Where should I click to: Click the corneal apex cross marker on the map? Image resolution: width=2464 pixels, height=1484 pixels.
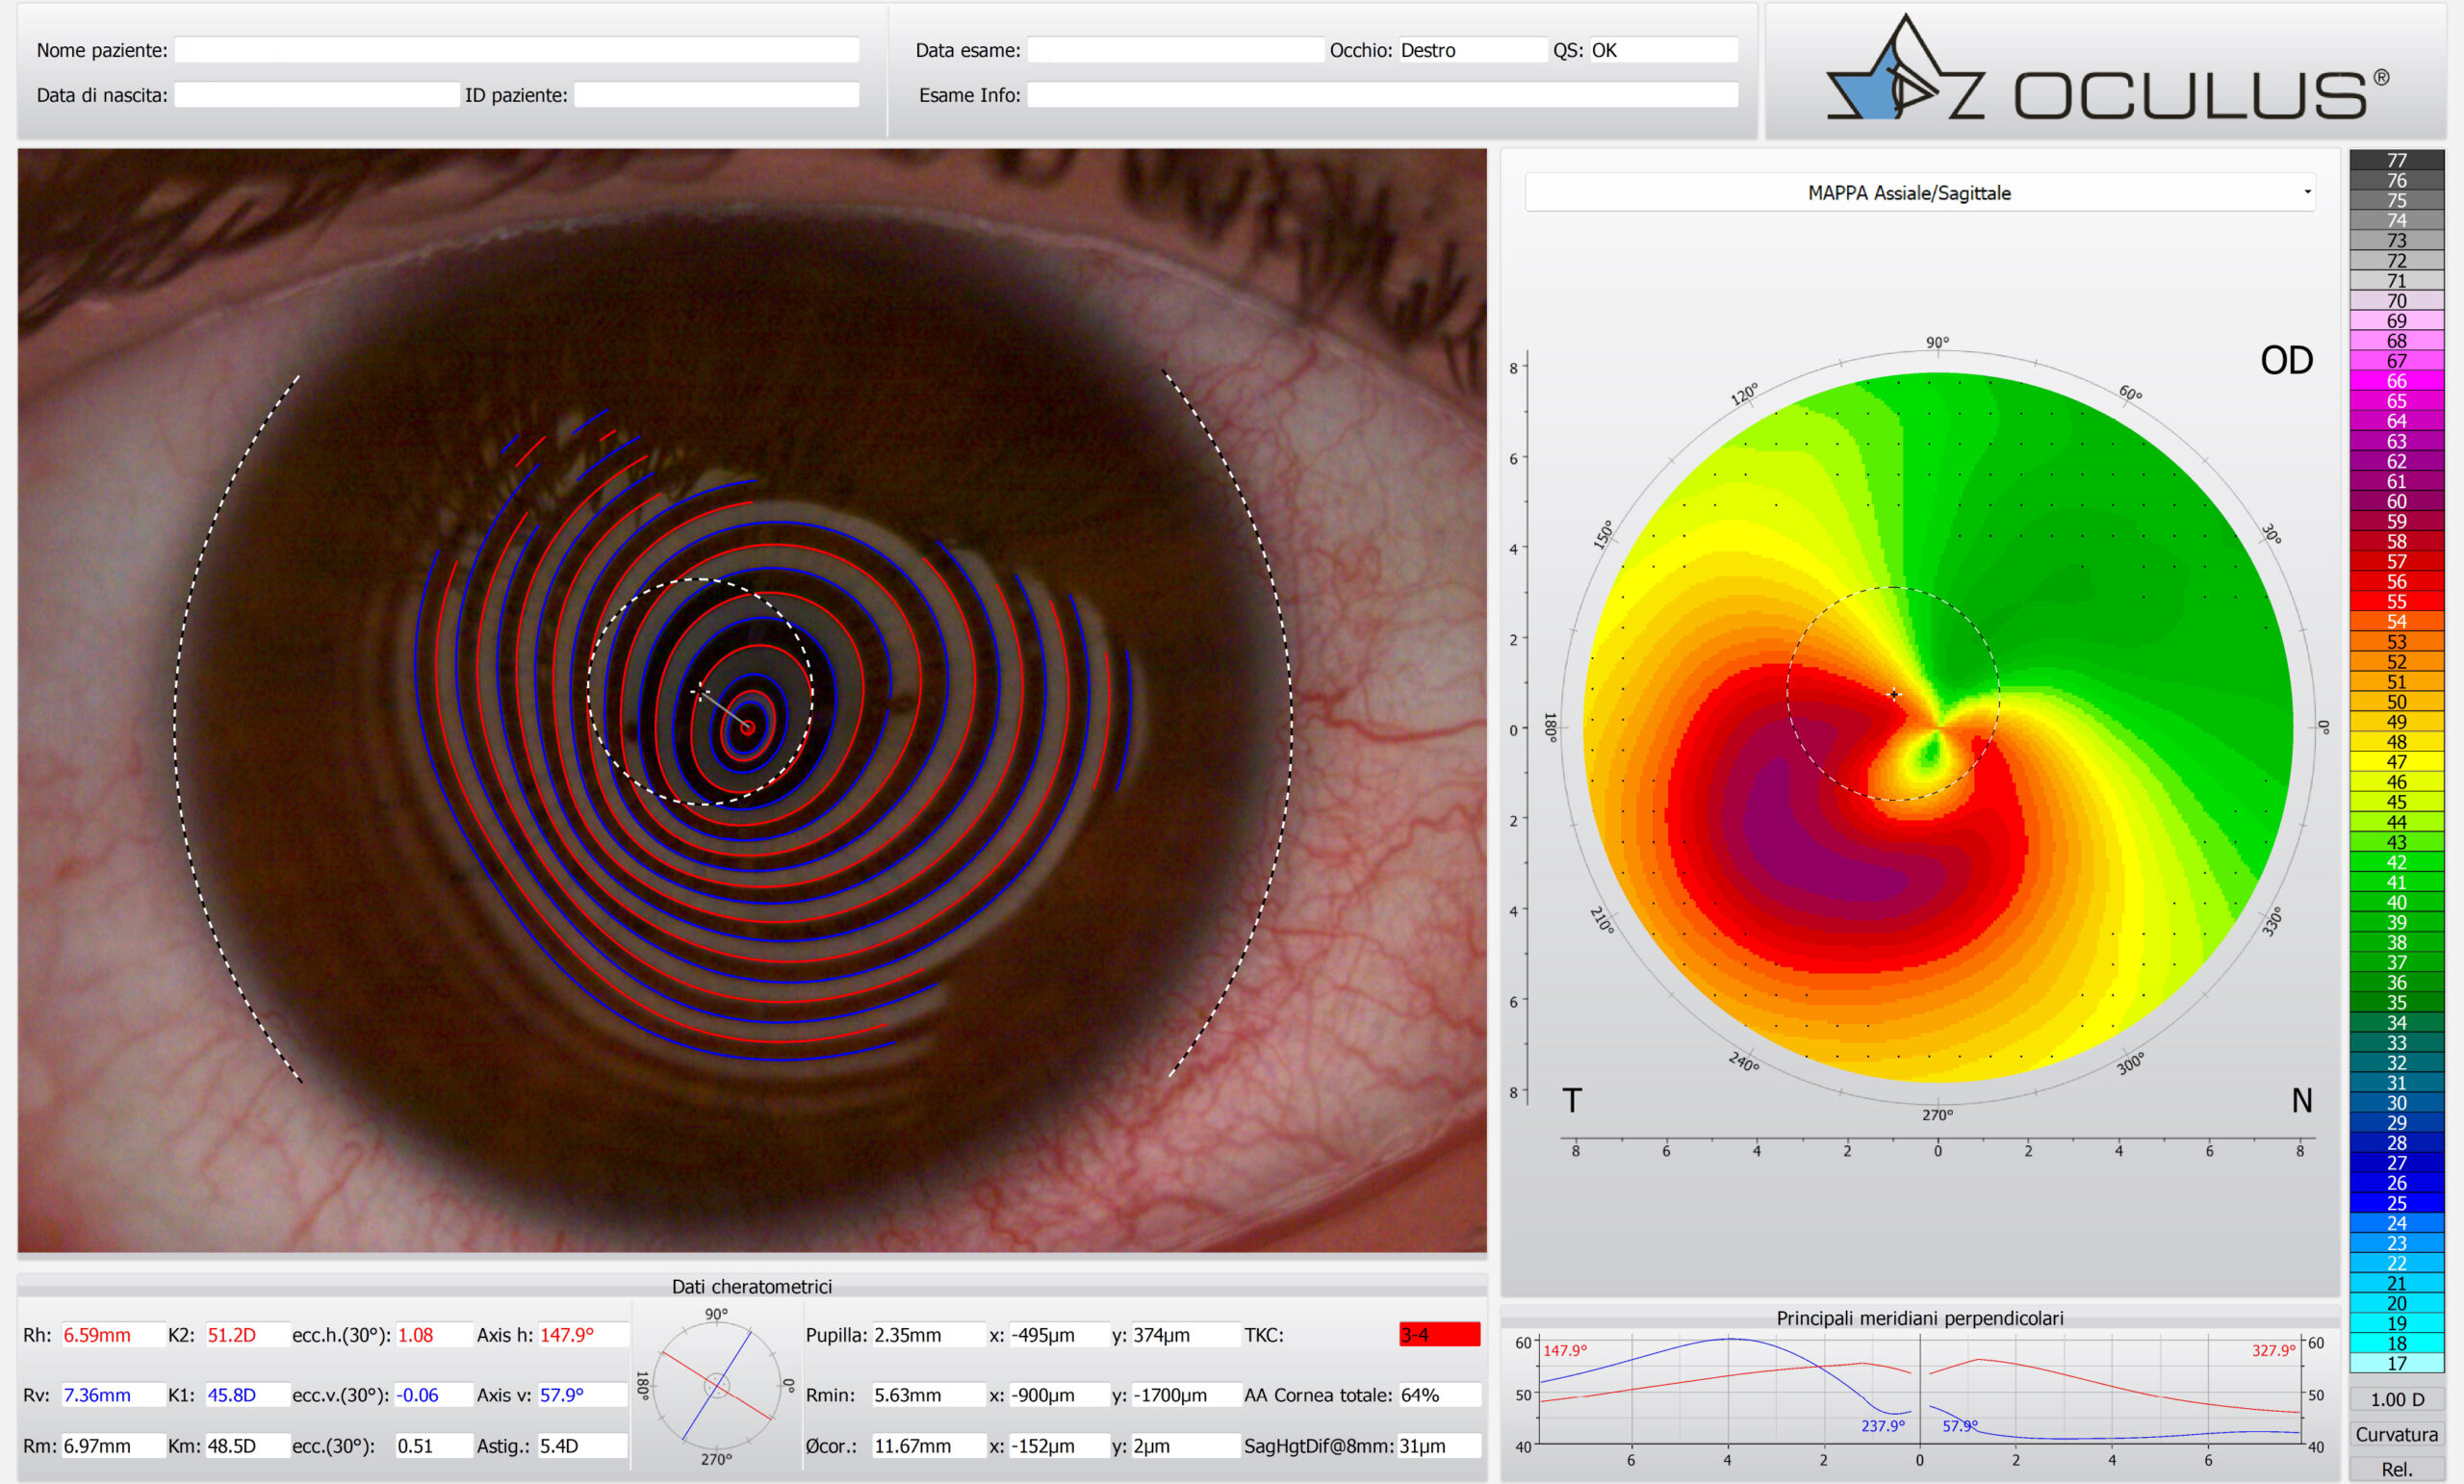1894,694
